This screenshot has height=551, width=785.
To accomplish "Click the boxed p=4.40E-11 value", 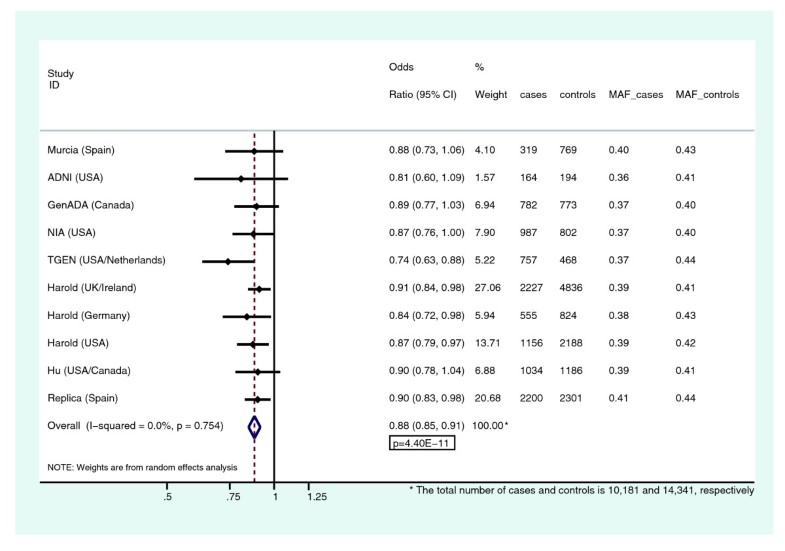I will (422, 443).
